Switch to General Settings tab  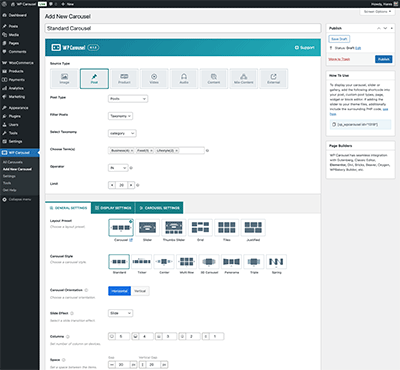coord(68,208)
